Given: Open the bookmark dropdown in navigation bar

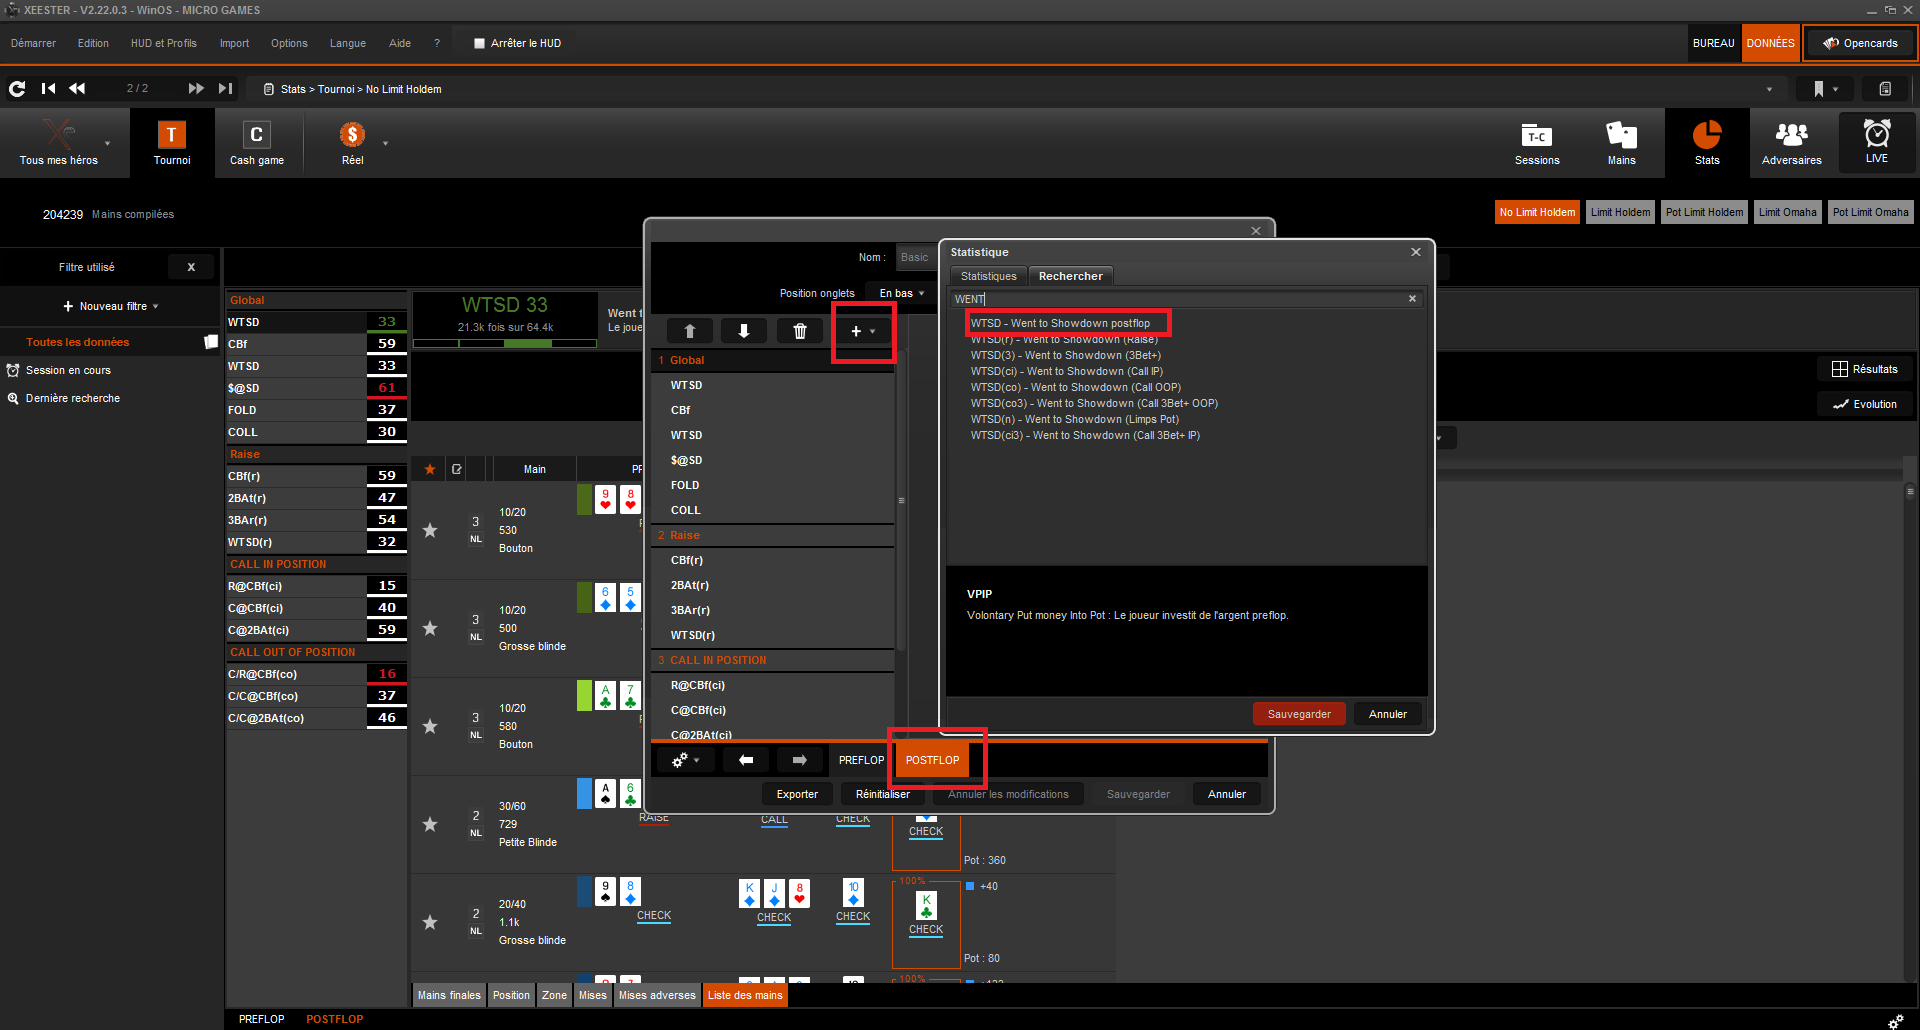Looking at the screenshot, I should pos(1825,89).
